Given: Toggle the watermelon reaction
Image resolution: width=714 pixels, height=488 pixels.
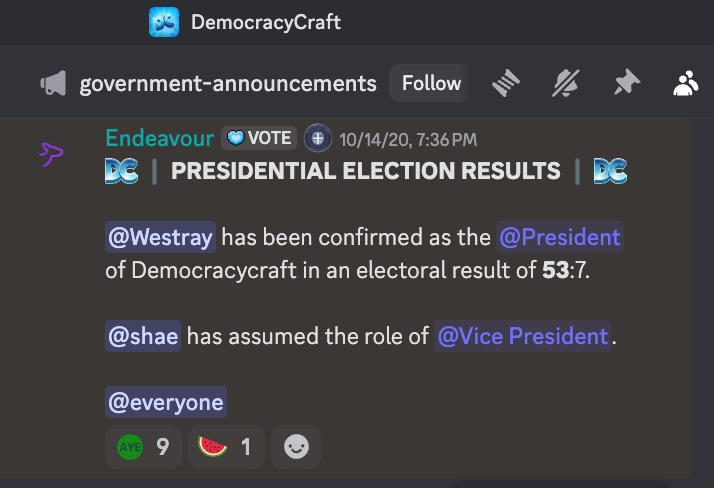Looking at the screenshot, I should (x=226, y=447).
